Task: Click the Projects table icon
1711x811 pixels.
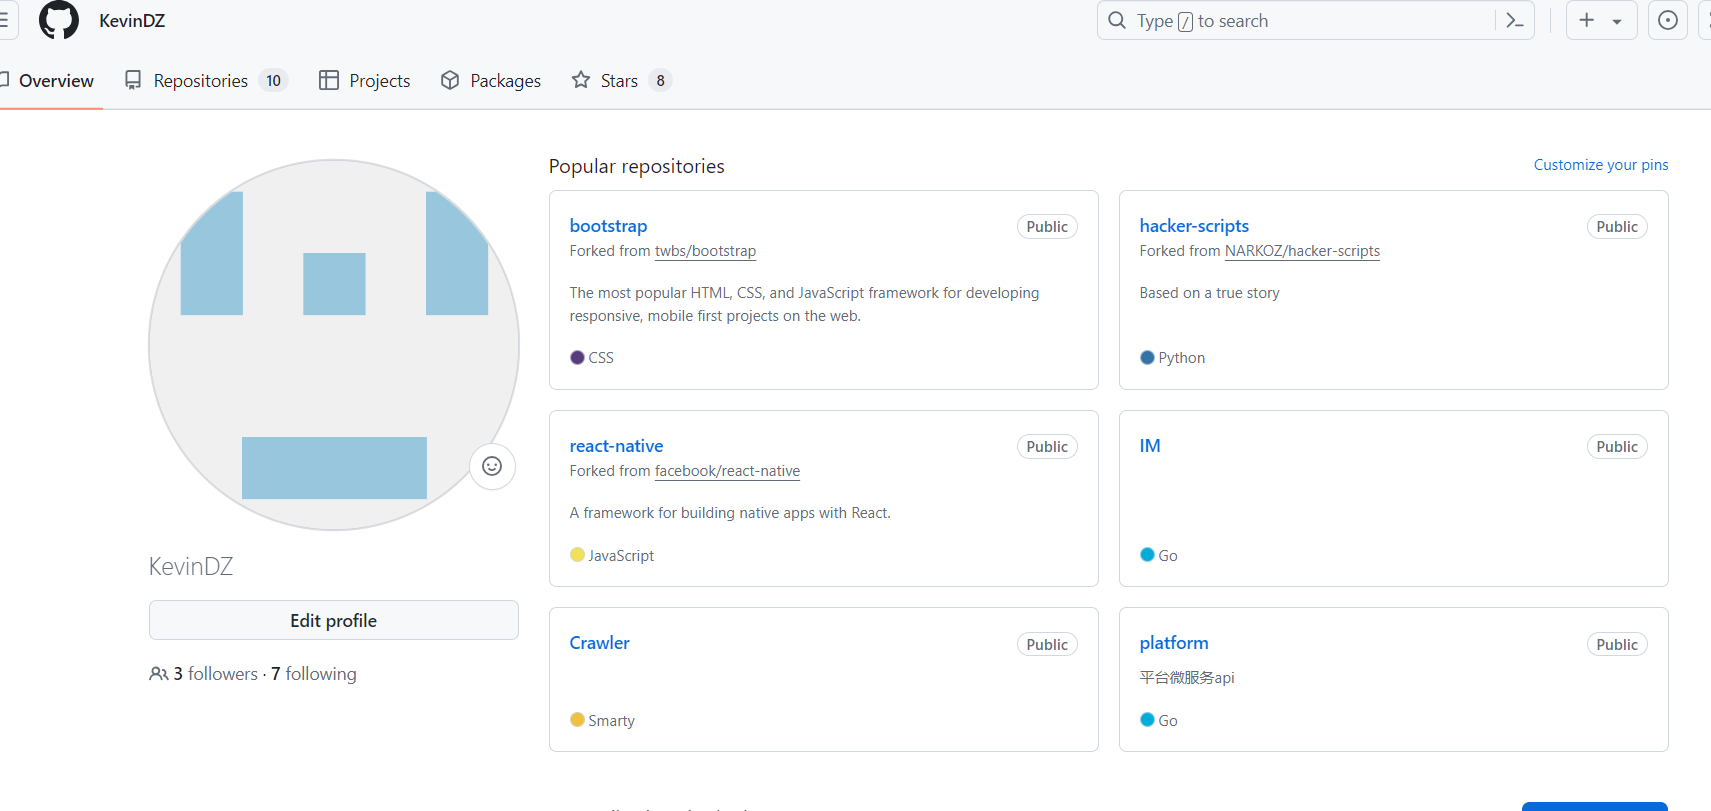Action: [x=329, y=80]
